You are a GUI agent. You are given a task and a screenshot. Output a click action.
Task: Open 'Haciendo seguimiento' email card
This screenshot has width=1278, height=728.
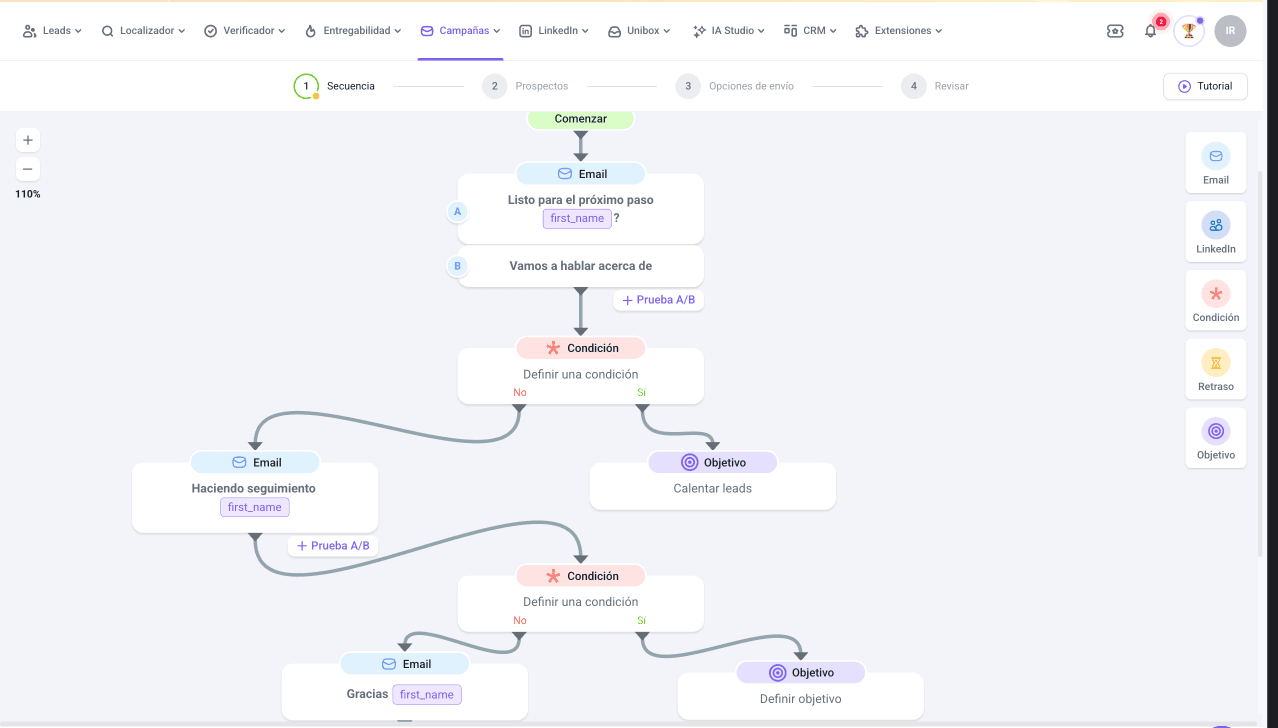coord(255,498)
